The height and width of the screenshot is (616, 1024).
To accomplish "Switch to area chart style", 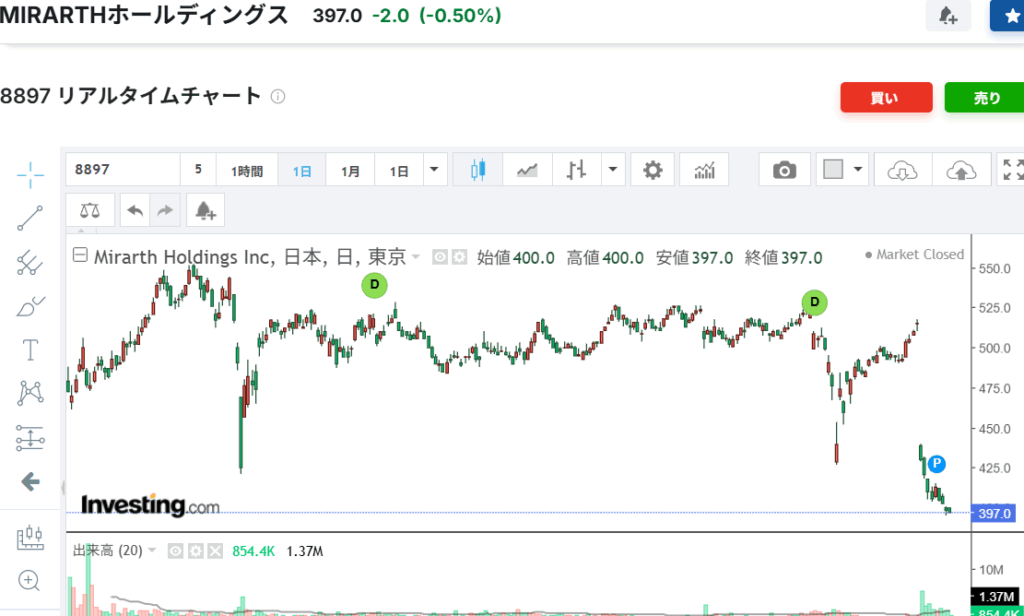I will pyautogui.click(x=527, y=170).
